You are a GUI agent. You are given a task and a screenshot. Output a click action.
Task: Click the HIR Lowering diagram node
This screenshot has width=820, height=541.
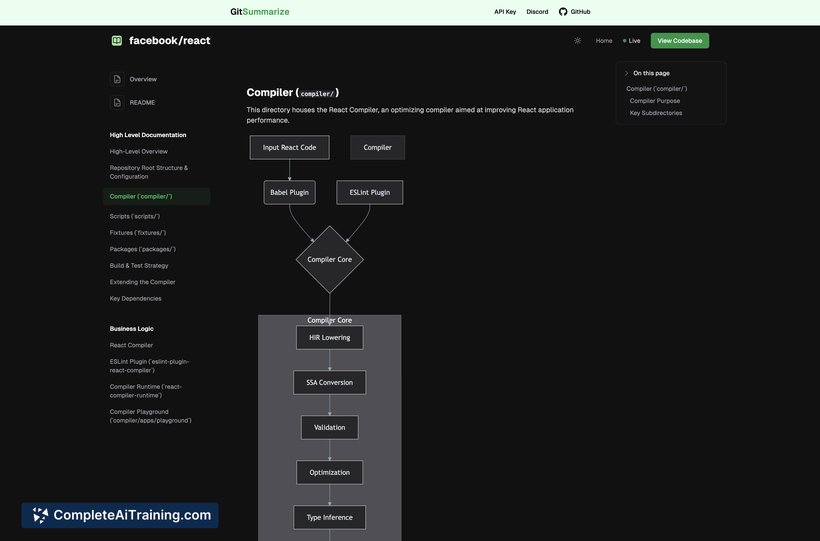[x=329, y=337]
